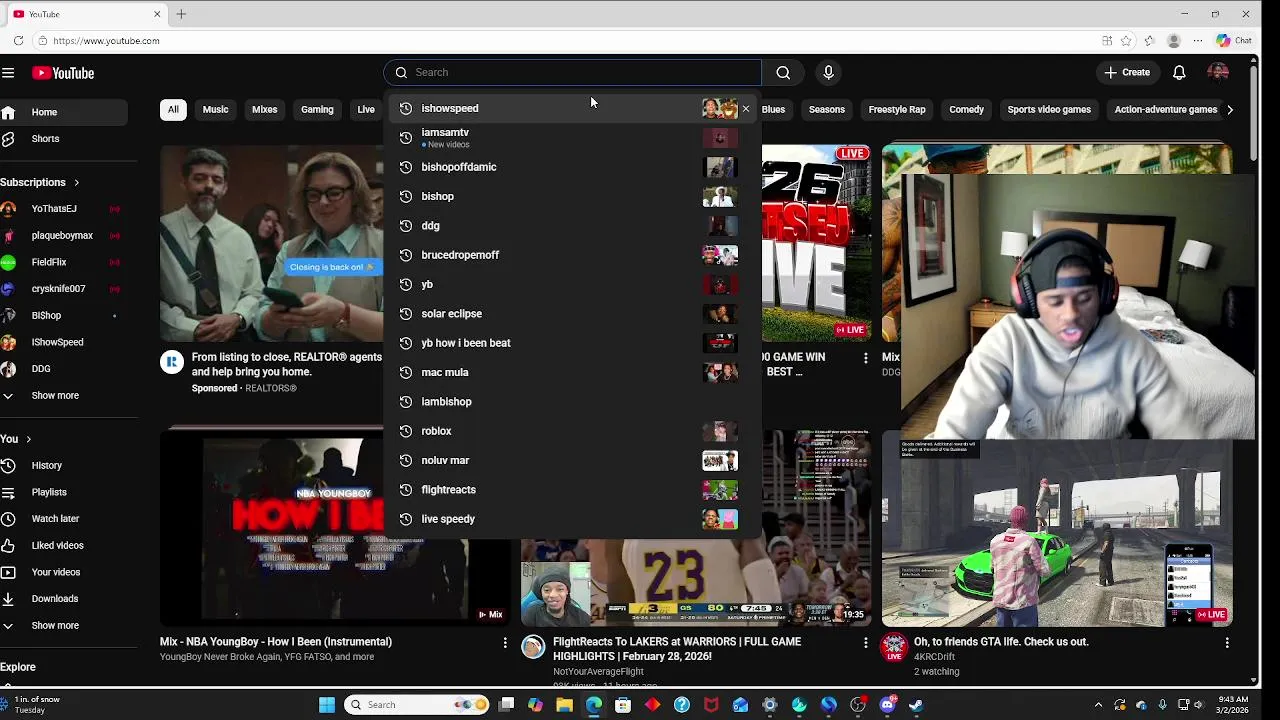Open Your videos in the sidebar
The image size is (1280, 720).
55,572
